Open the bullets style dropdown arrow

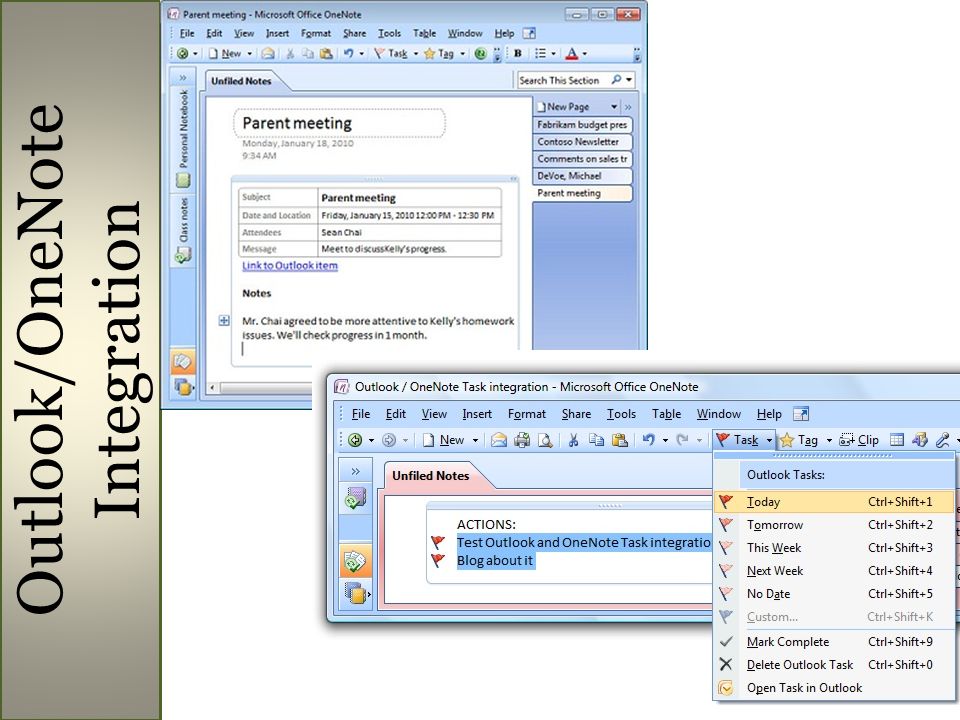[x=553, y=54]
